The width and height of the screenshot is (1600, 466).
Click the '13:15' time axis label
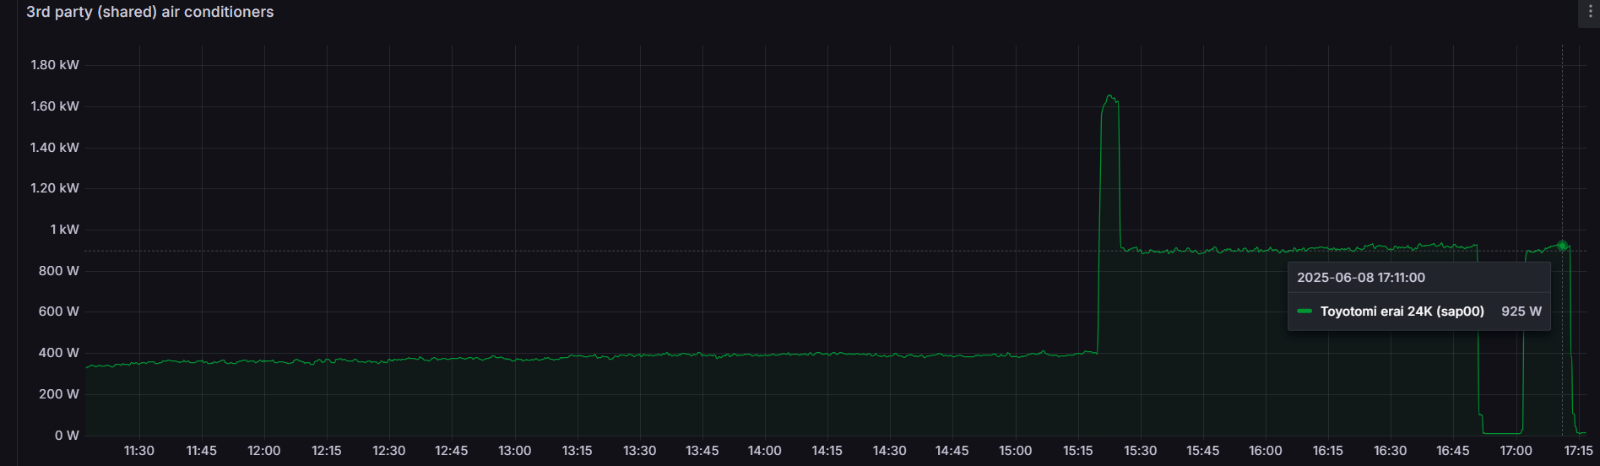577,451
